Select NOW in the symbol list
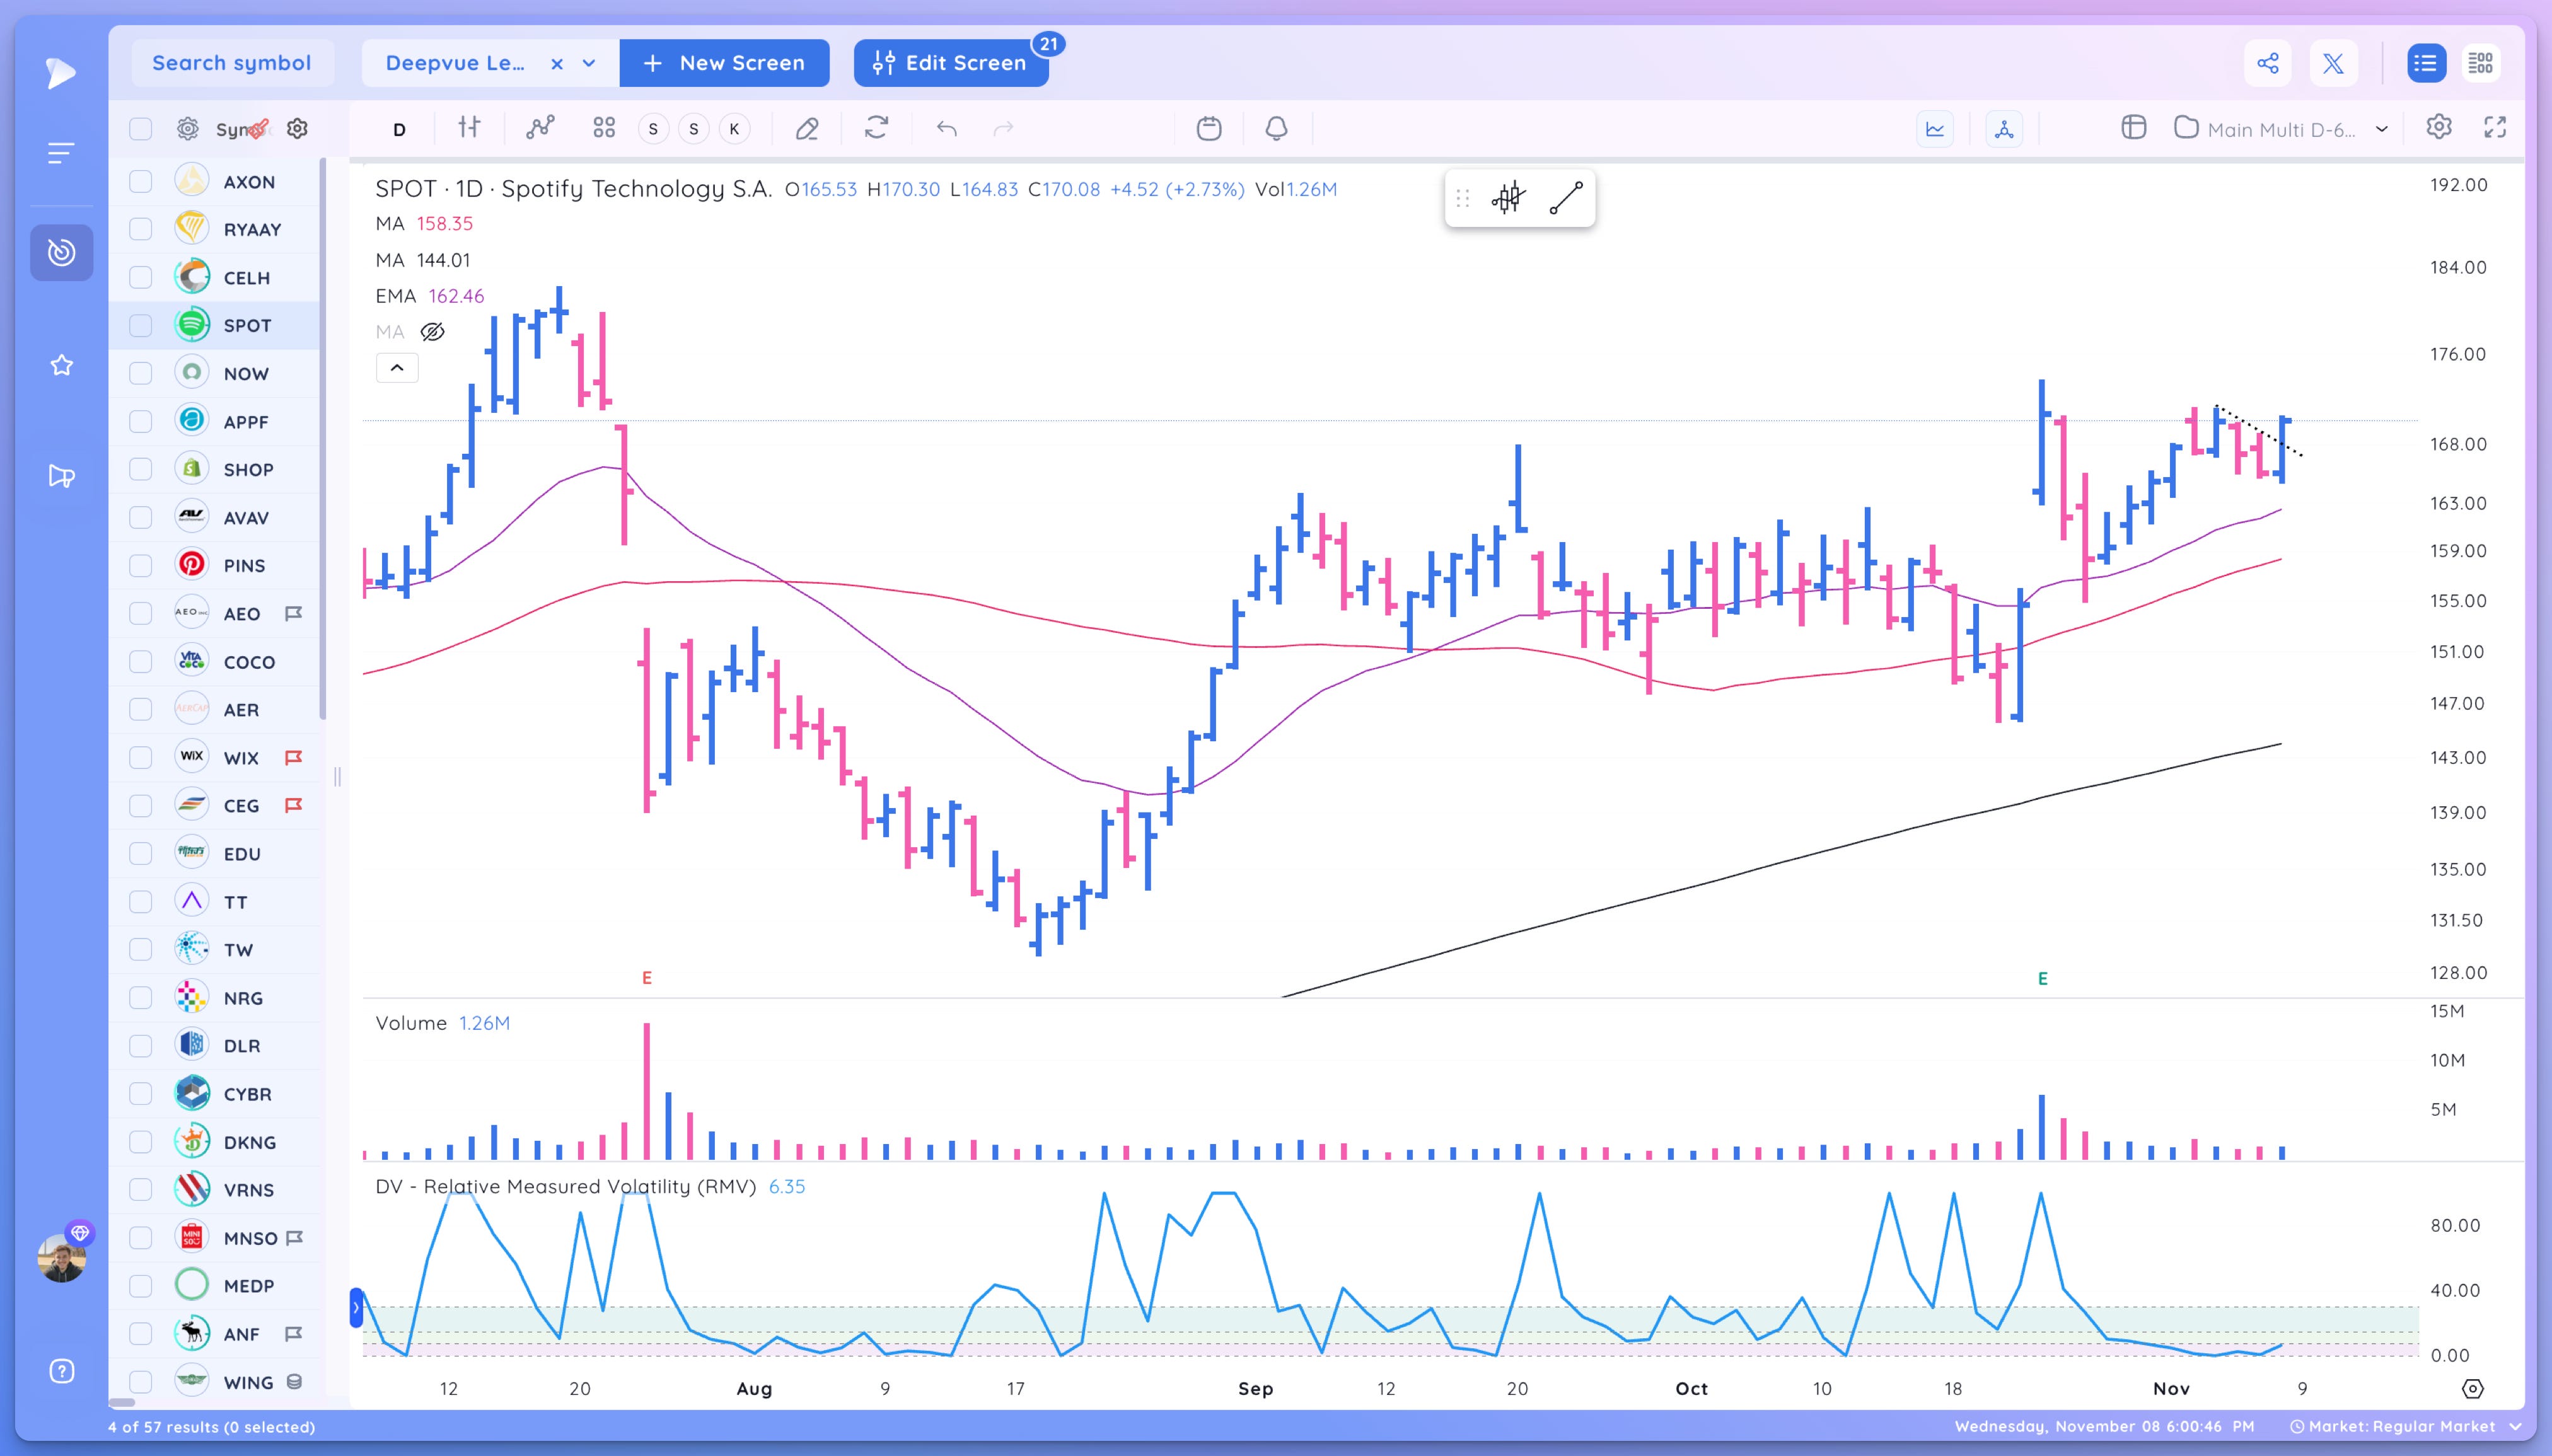The image size is (2552, 1456). pyautogui.click(x=246, y=373)
